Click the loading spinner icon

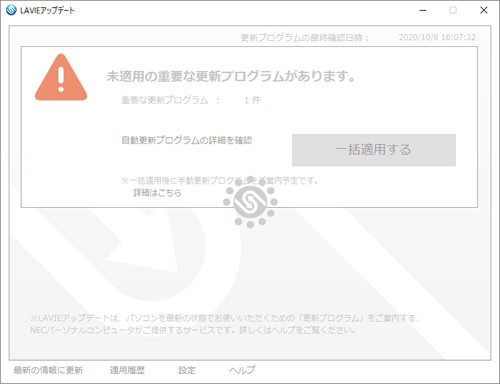point(250,202)
